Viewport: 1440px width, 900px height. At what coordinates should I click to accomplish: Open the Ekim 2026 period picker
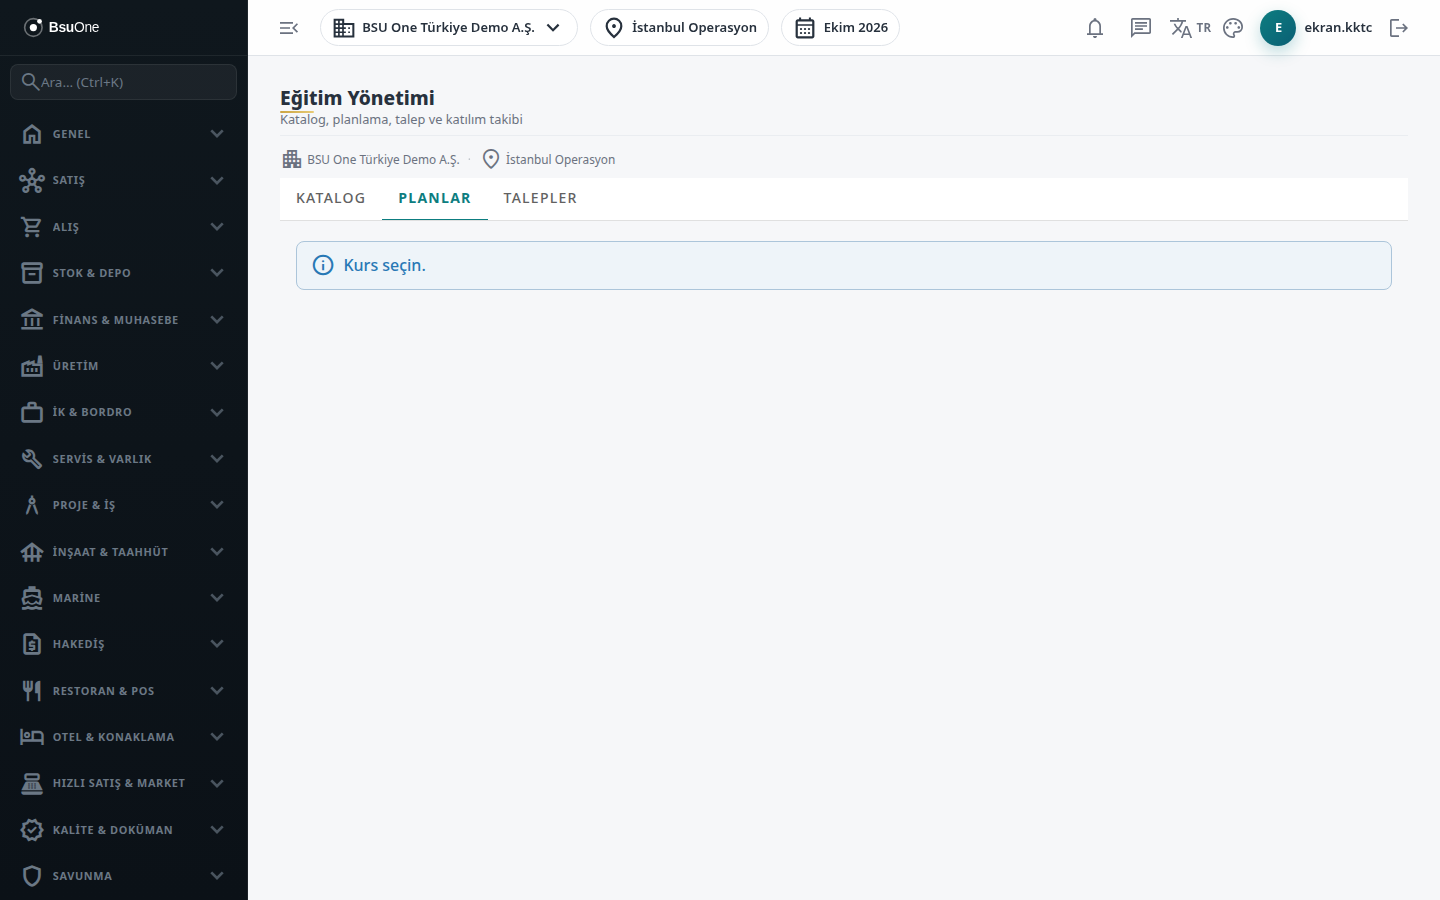(x=841, y=28)
